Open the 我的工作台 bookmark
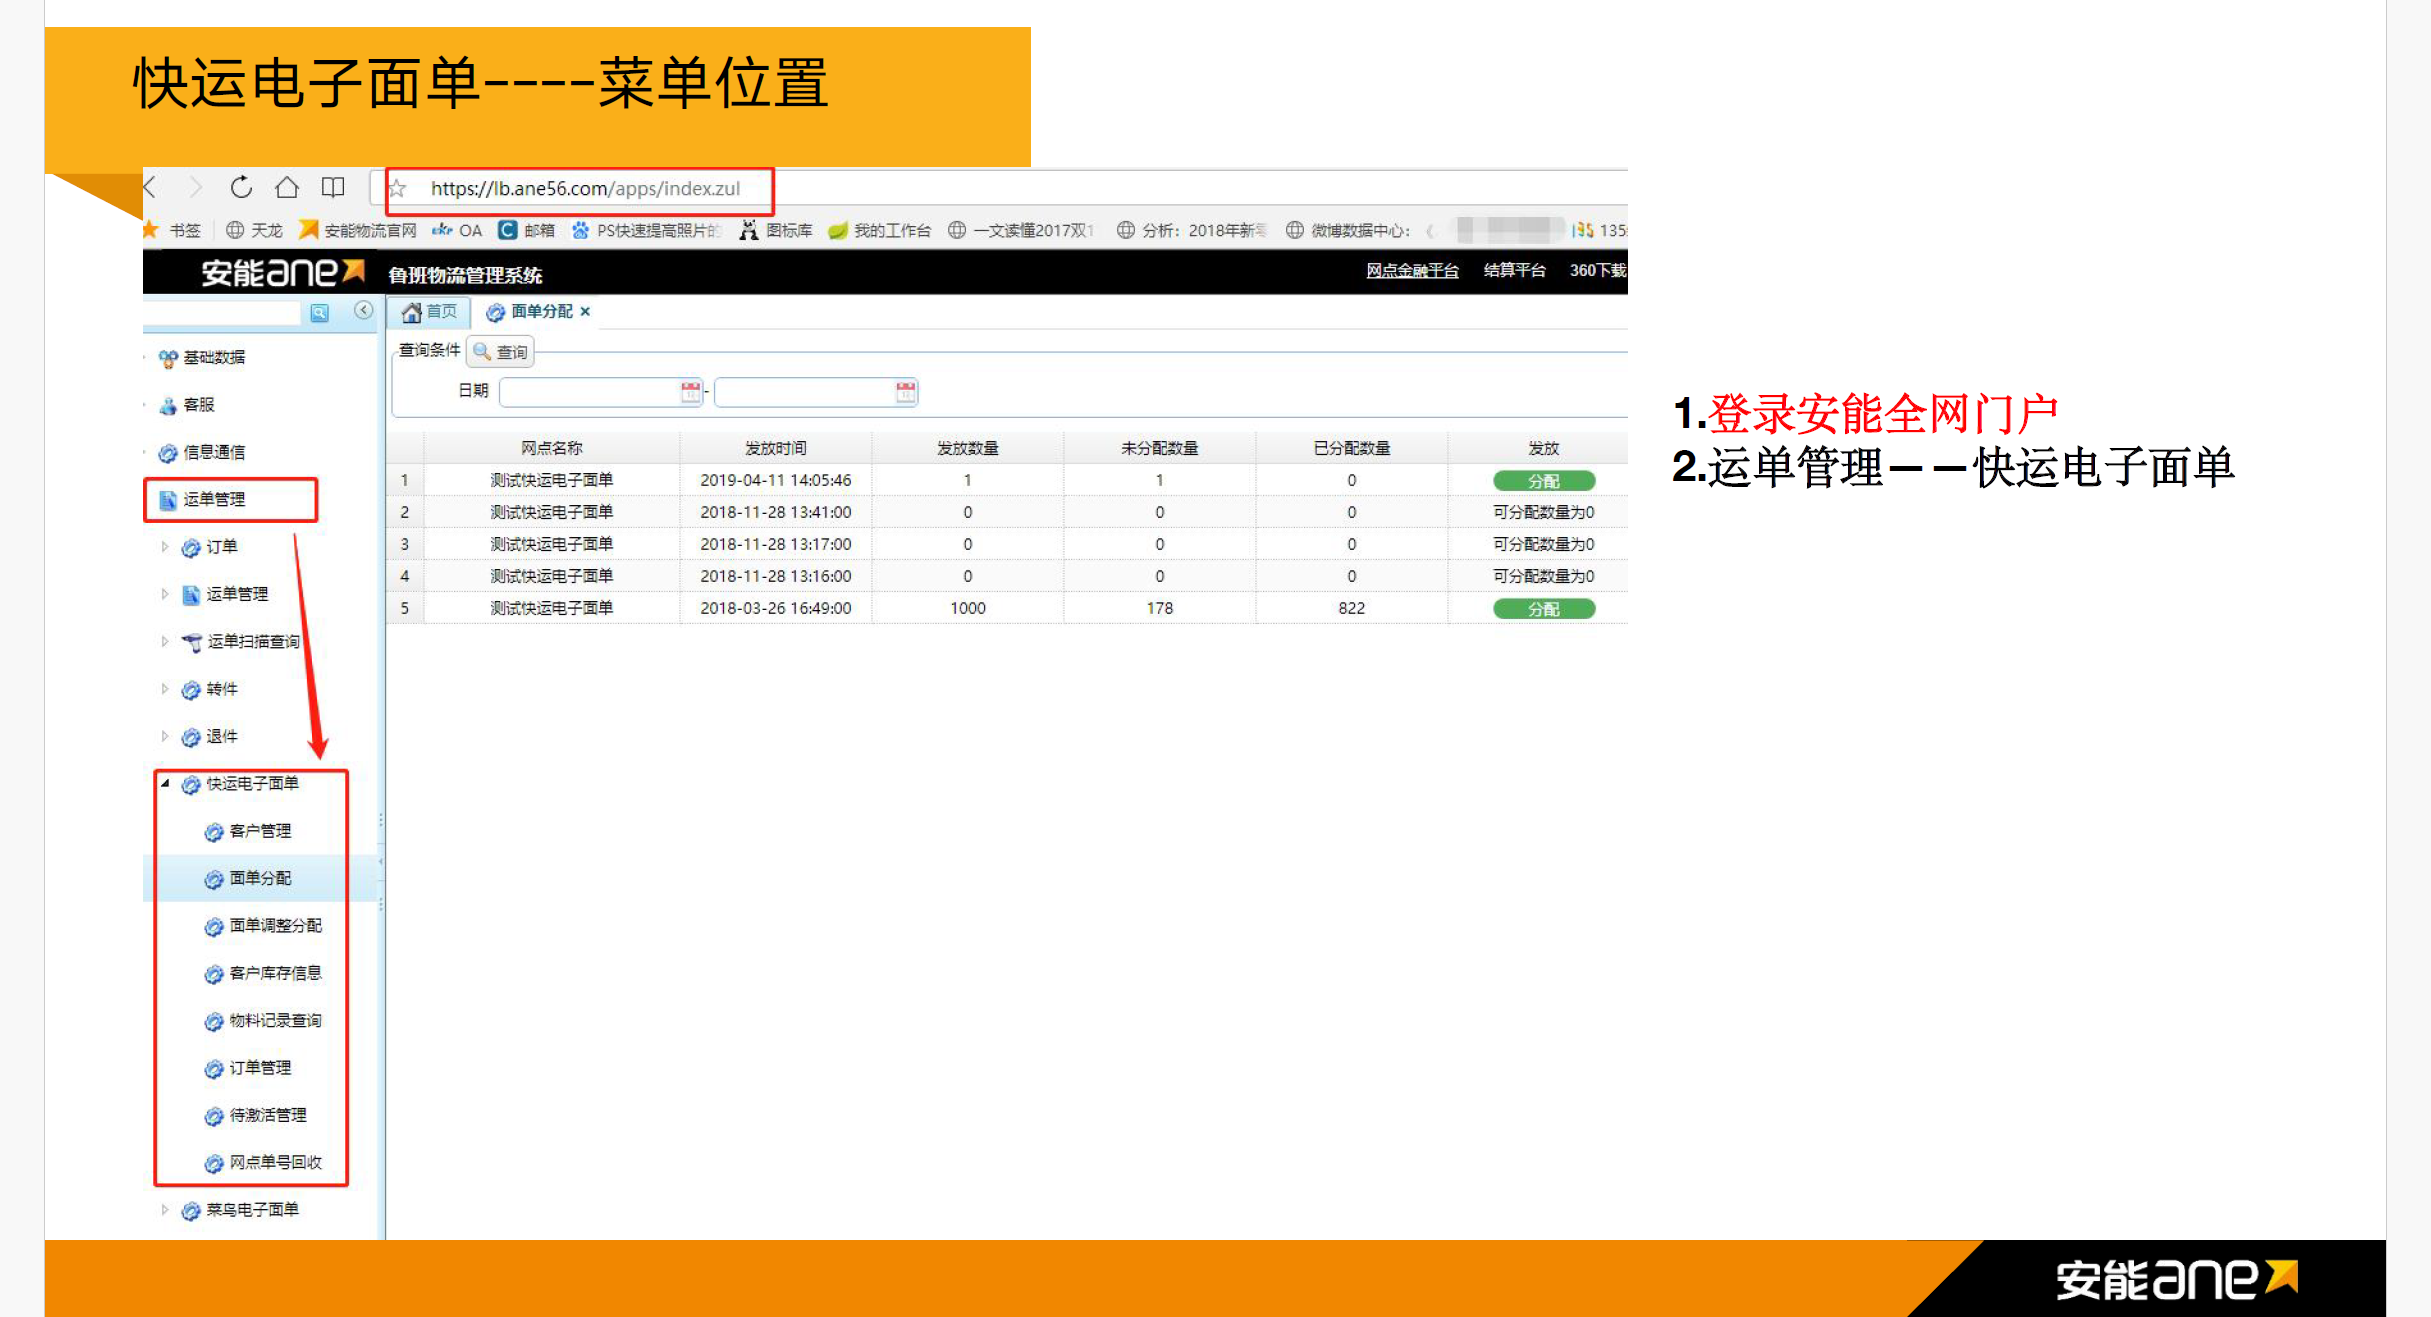The height and width of the screenshot is (1317, 2431). 880,230
